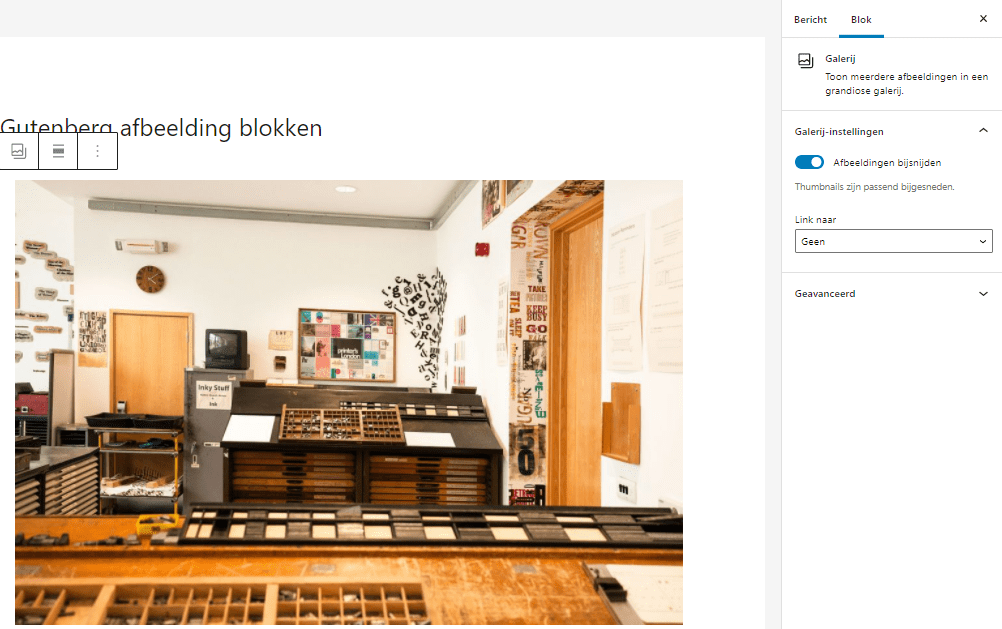Viewport: 1002px width, 629px height.
Task: Open the 'Link naar' dropdown showing Geen
Action: (892, 241)
